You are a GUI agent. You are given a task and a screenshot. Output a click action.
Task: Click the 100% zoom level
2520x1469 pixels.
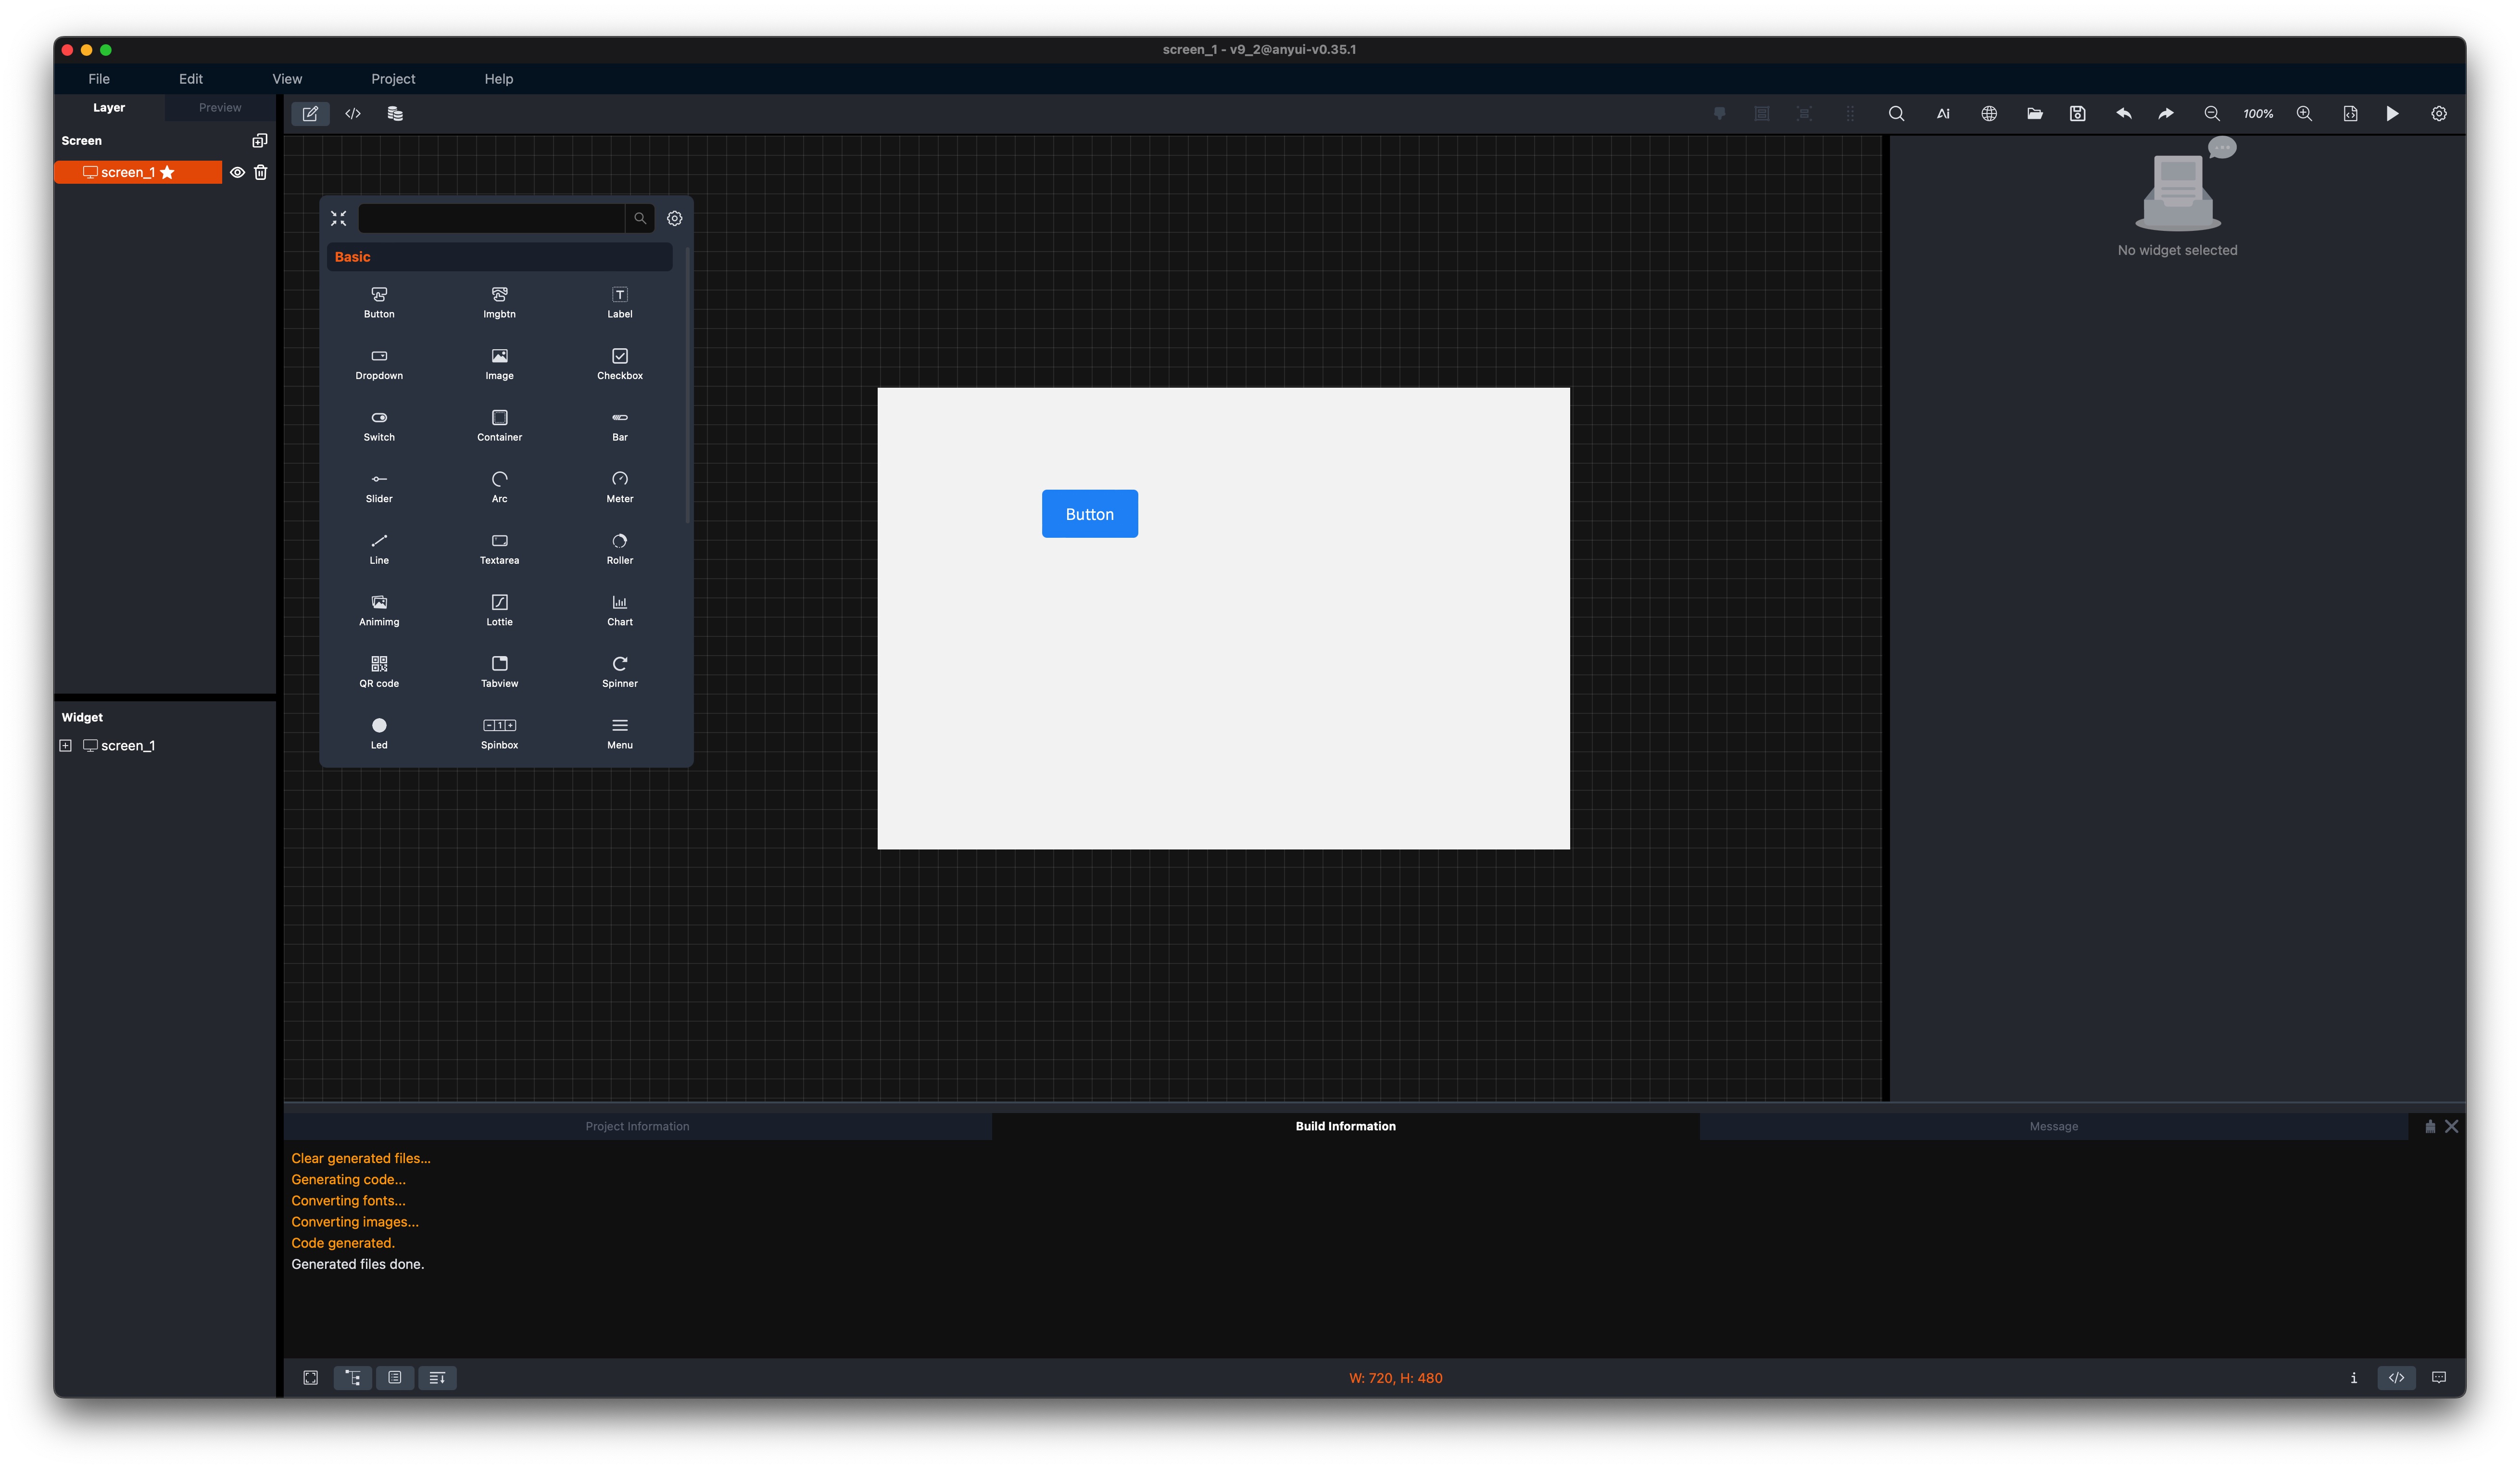tap(2257, 113)
